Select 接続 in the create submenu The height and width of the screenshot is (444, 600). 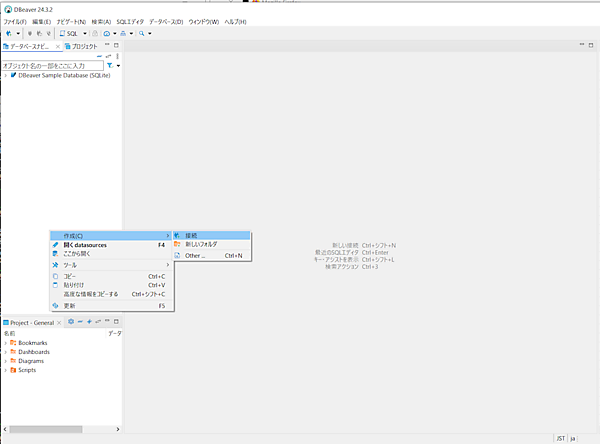pyautogui.click(x=191, y=235)
